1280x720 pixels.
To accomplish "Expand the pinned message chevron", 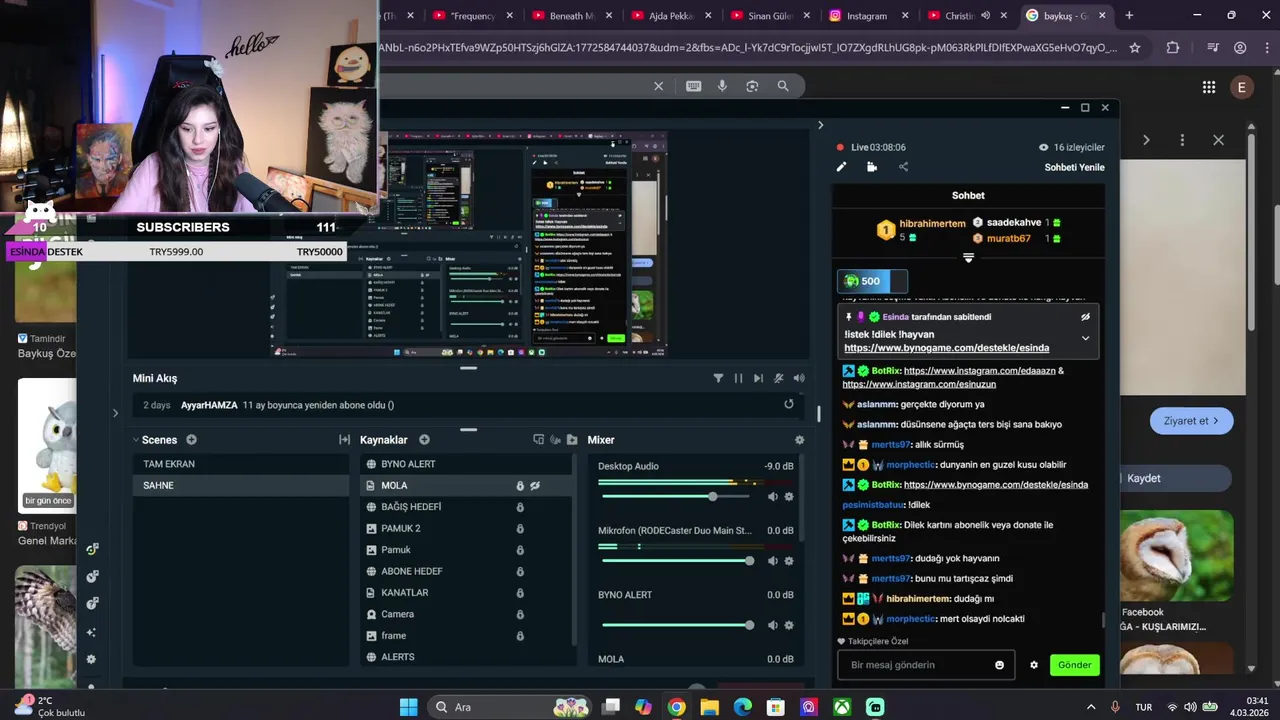I will point(1085,338).
